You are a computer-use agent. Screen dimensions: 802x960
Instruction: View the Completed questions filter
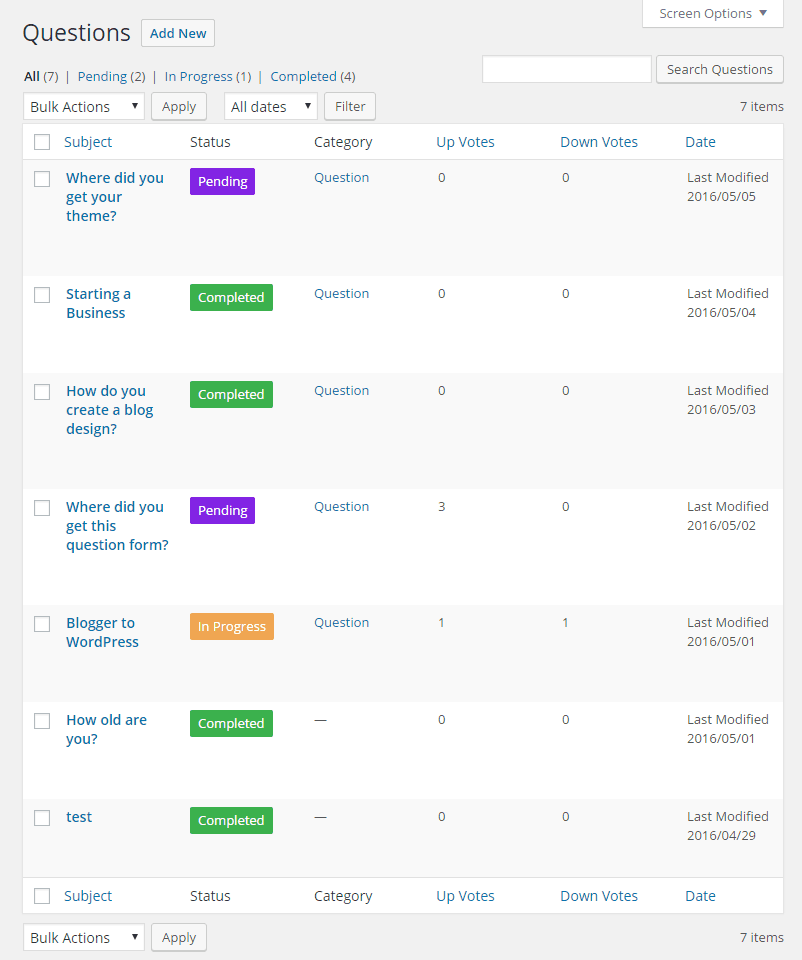tap(303, 76)
